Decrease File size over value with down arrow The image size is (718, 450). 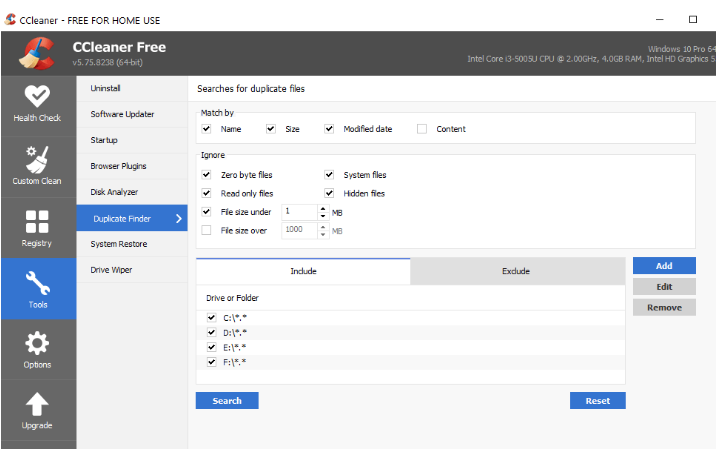(322, 234)
